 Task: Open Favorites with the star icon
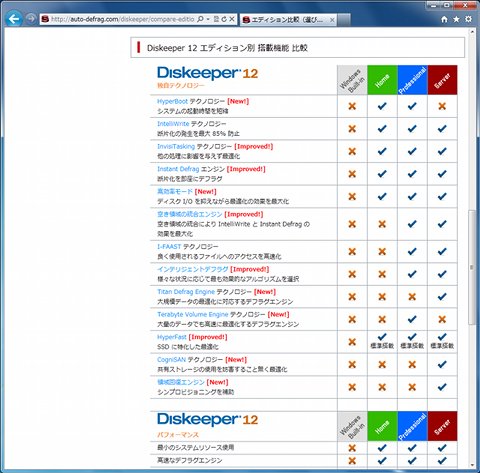point(456,19)
